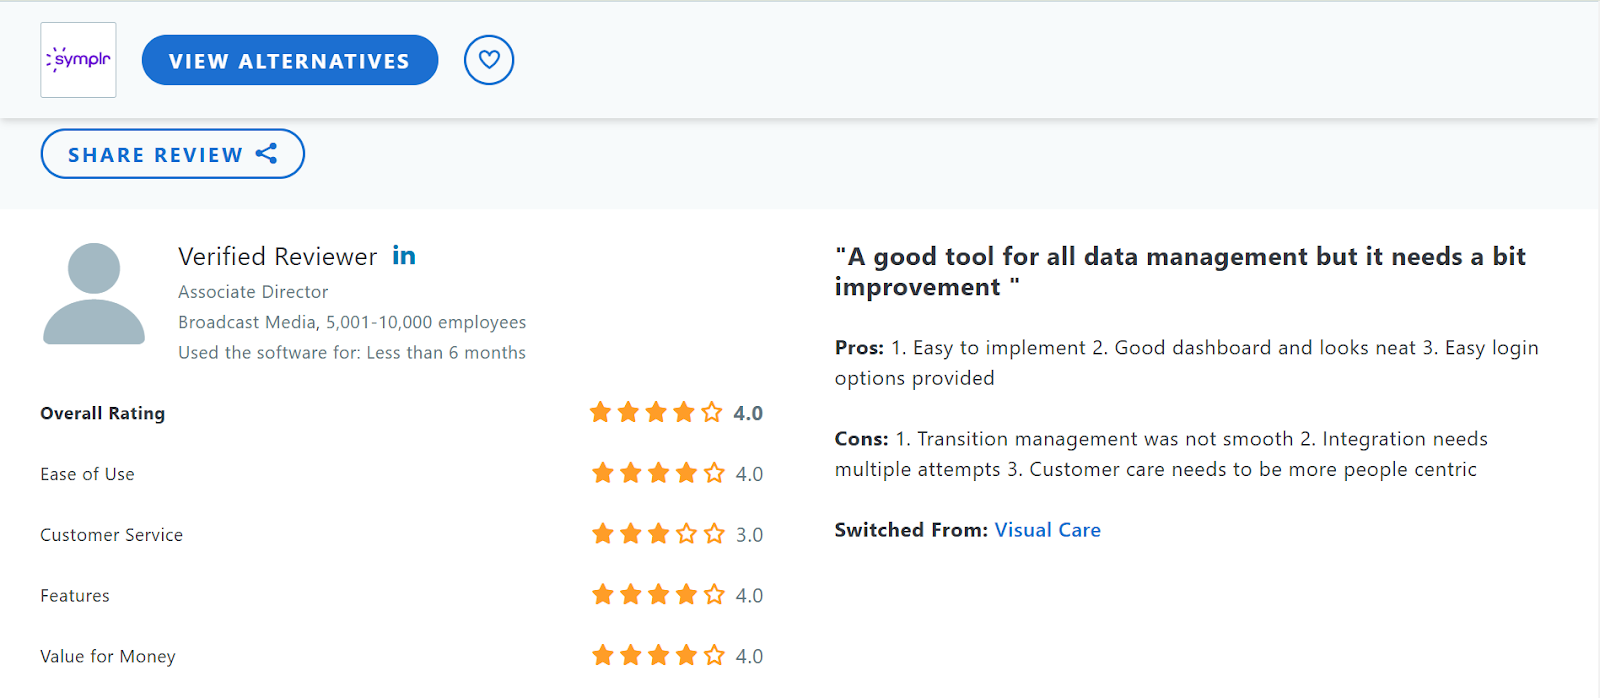
Task: Click the Ease of Use stars
Action: click(658, 473)
